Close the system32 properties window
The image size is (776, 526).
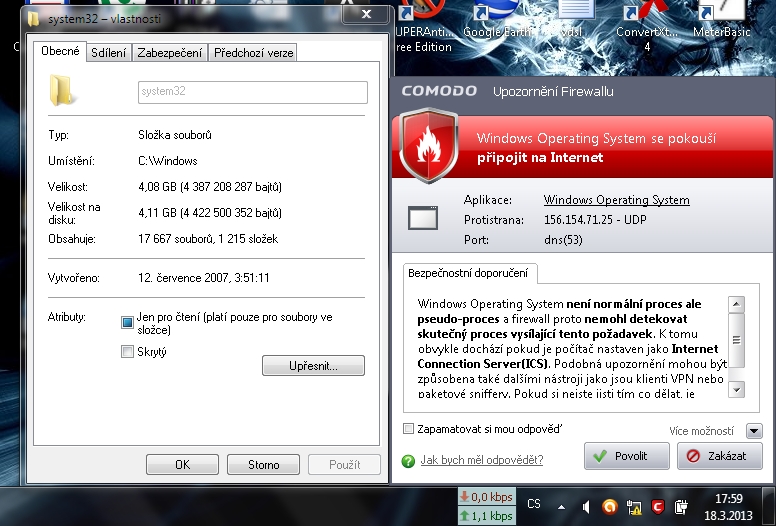(366, 14)
